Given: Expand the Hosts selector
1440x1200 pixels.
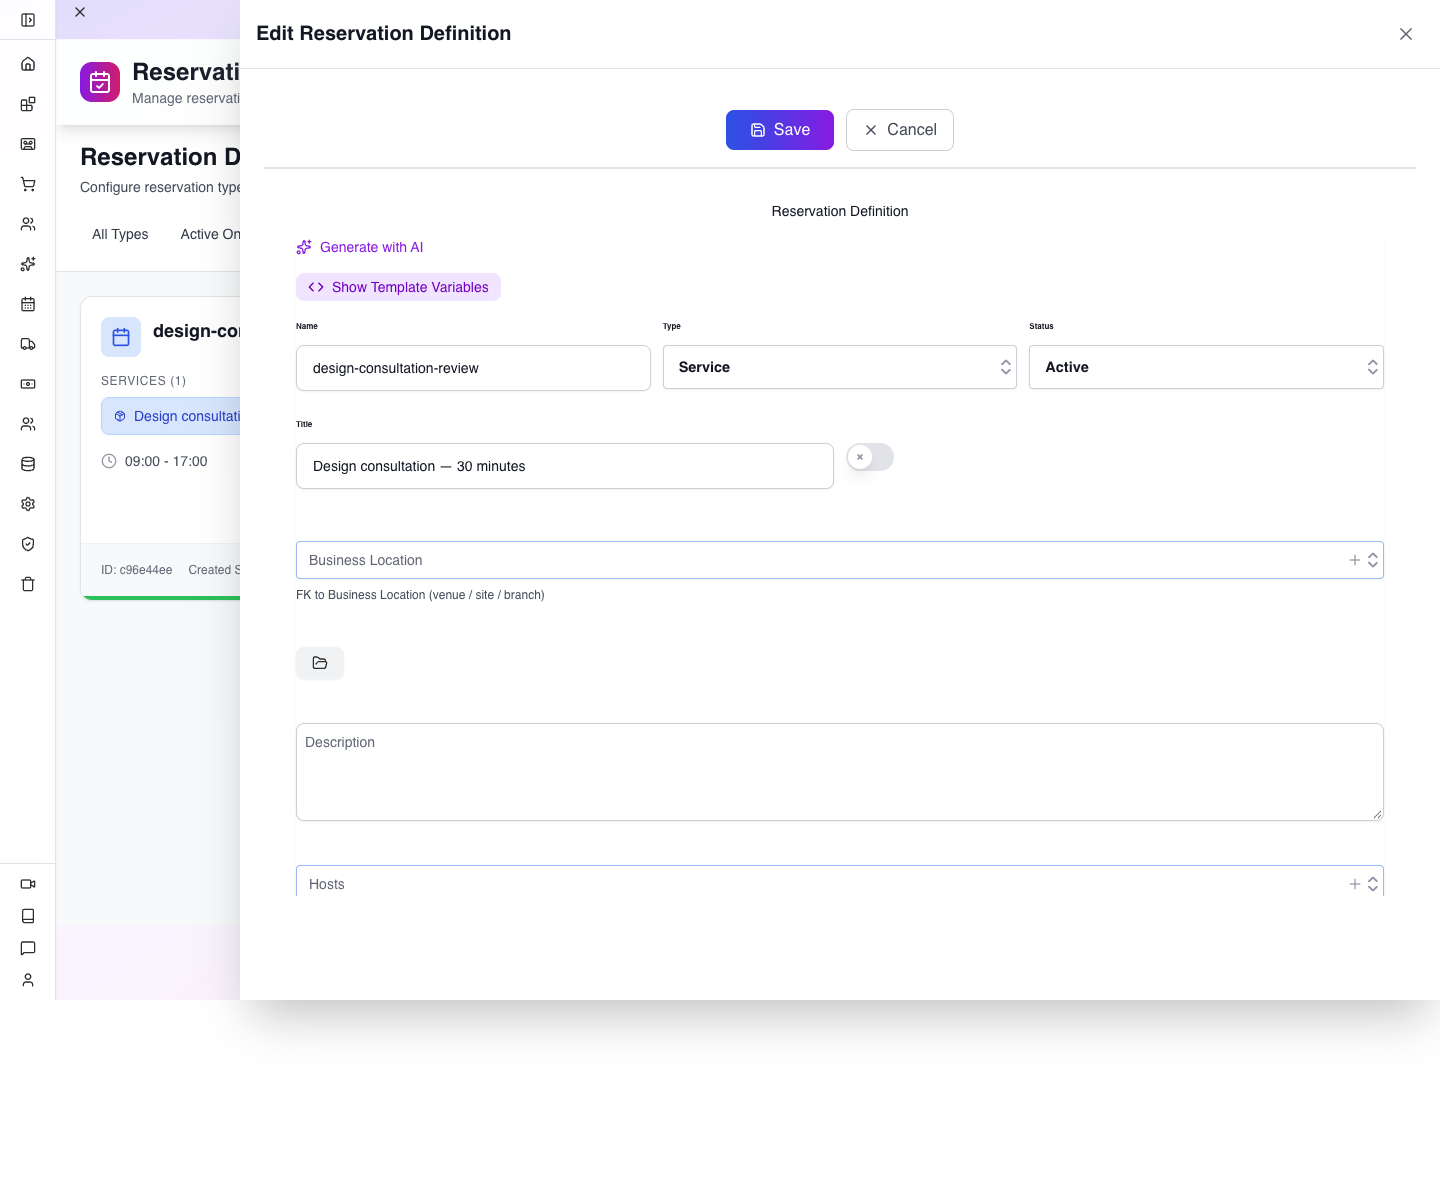Looking at the screenshot, I should tap(1373, 884).
